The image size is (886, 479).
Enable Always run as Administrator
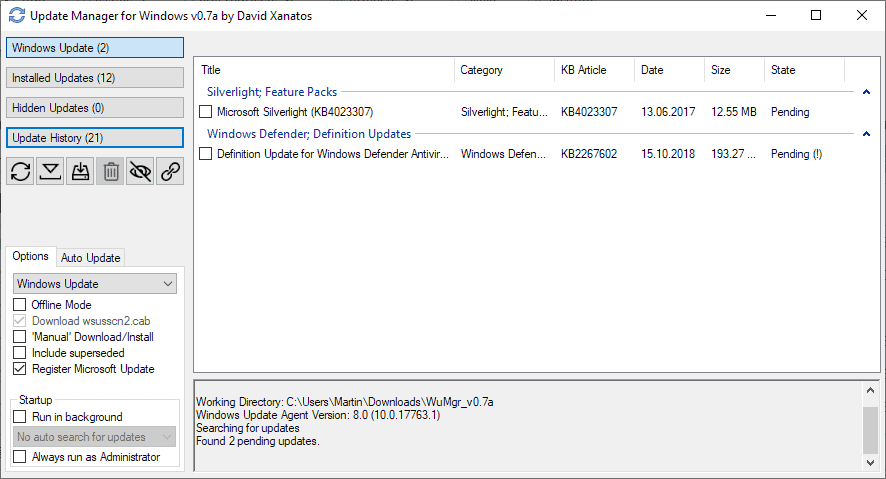tap(20, 456)
